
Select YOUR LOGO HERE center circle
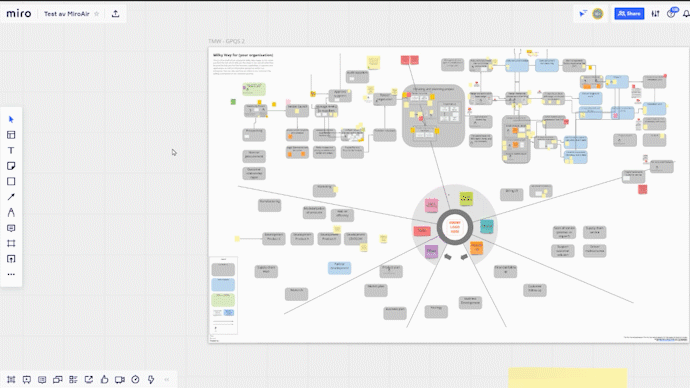(x=455, y=227)
